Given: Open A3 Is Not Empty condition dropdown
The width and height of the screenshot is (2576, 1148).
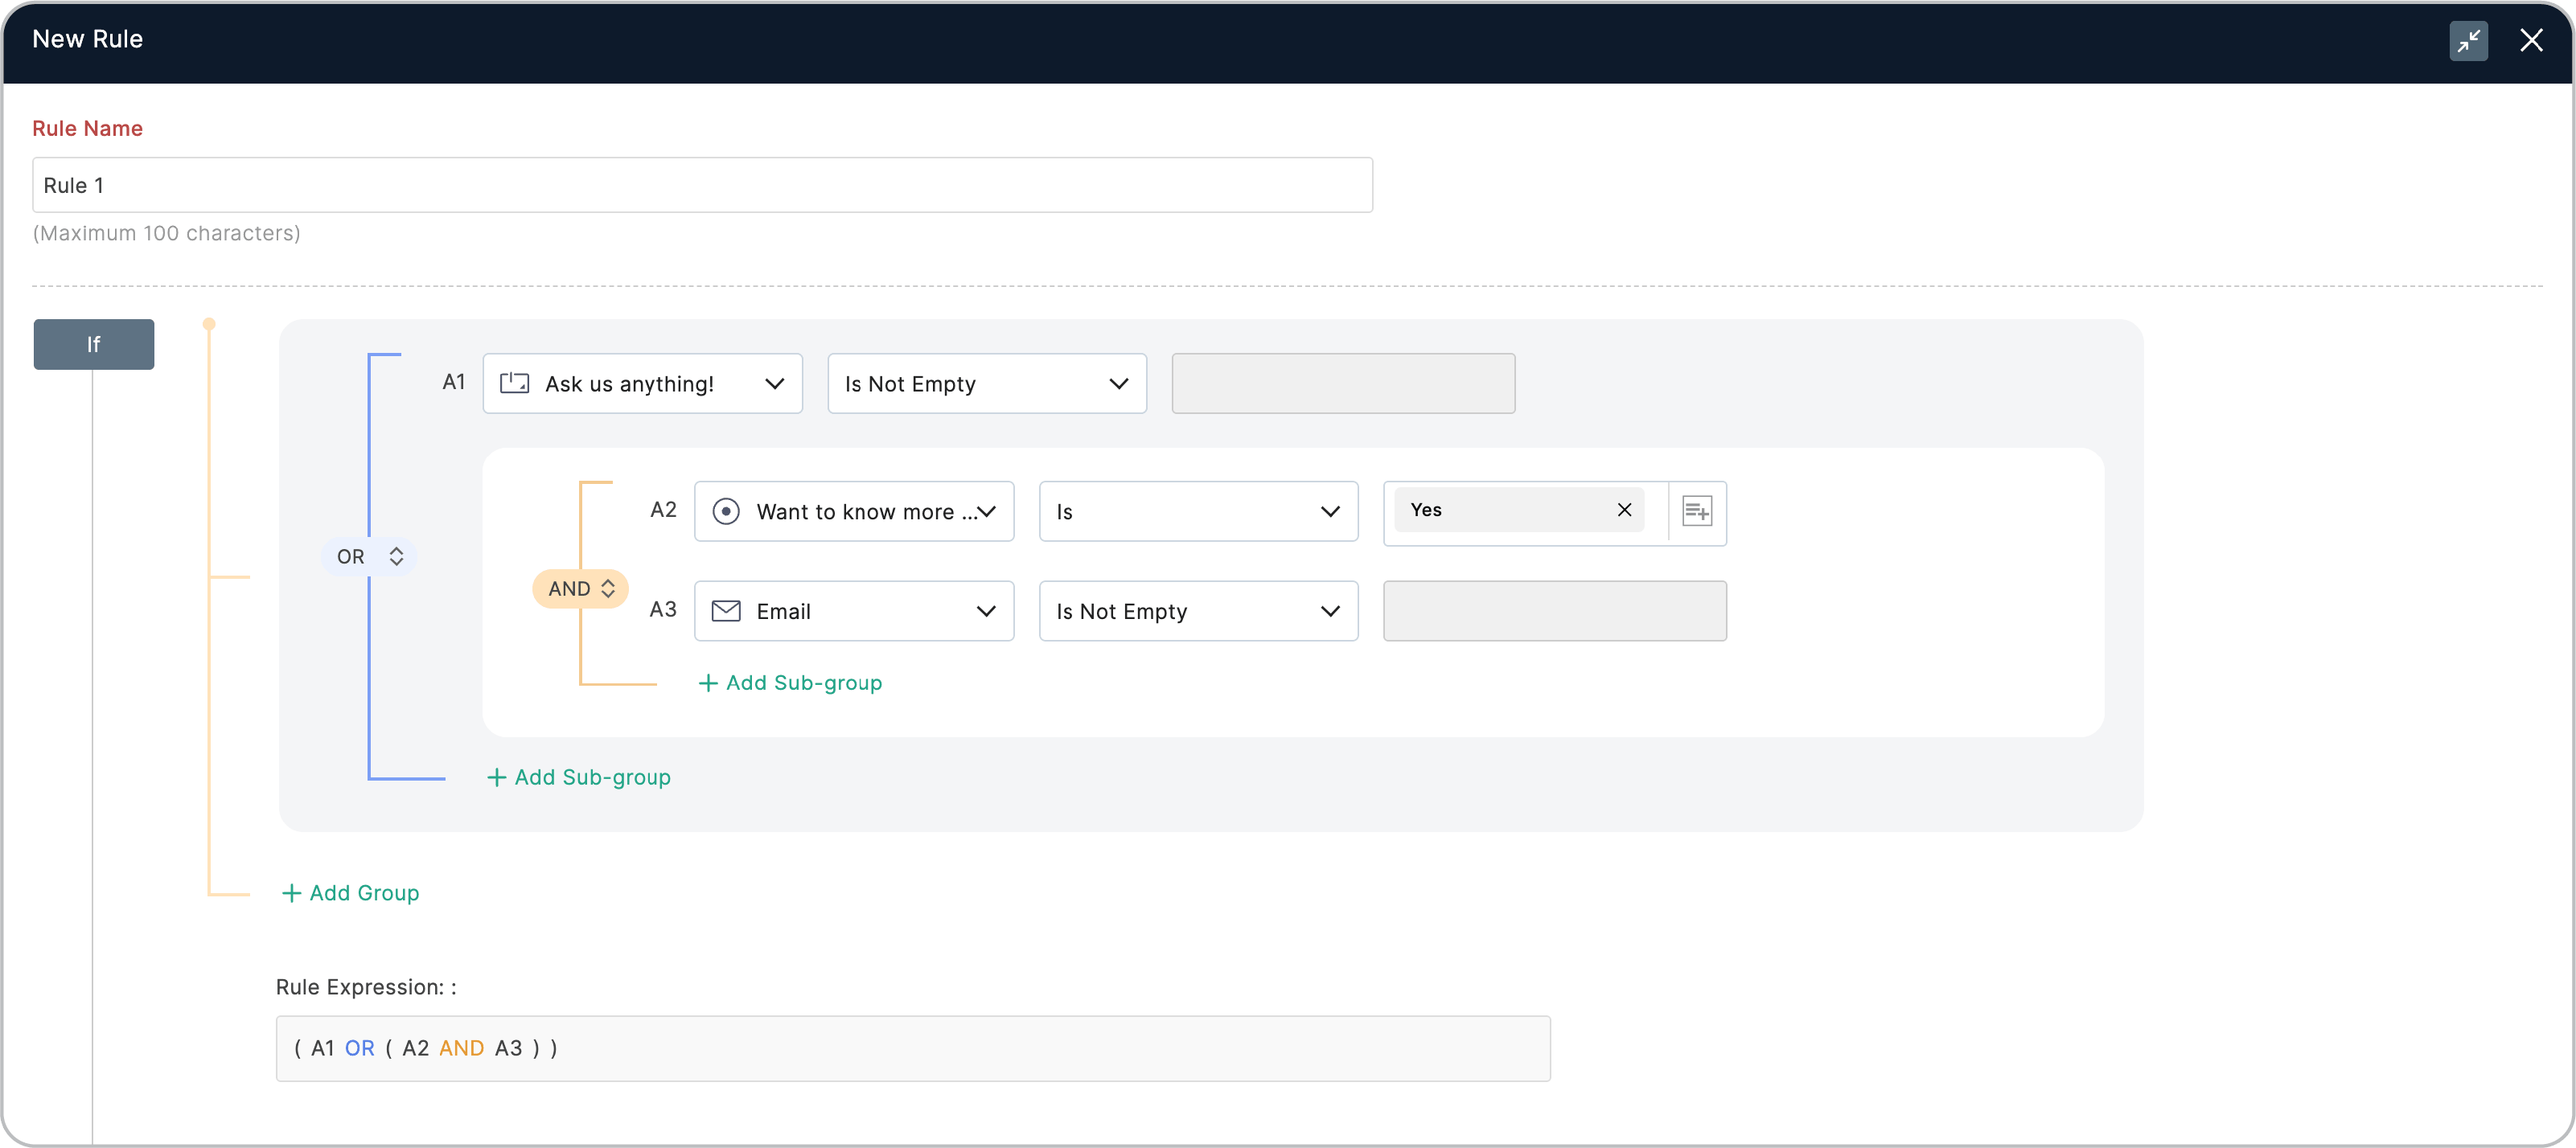Looking at the screenshot, I should 1198,611.
